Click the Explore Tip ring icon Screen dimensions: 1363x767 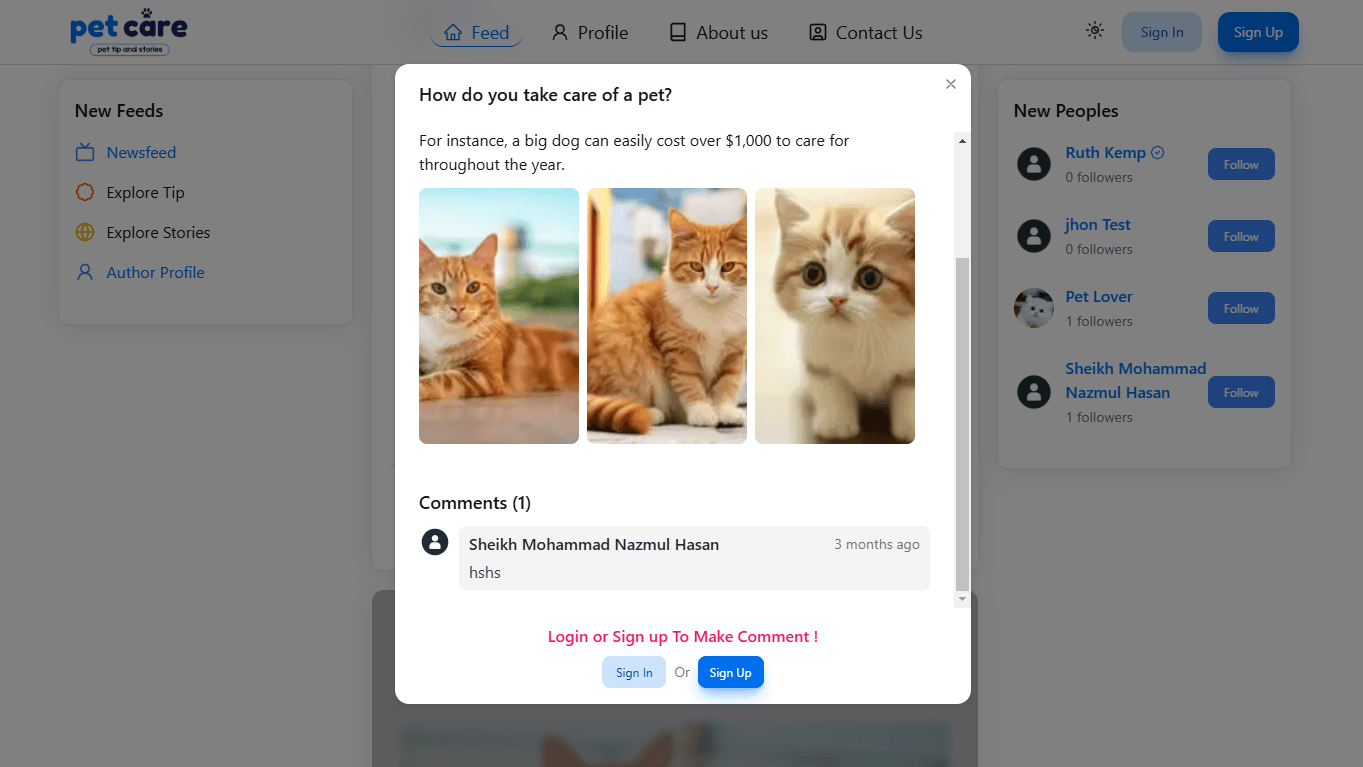[x=87, y=192]
